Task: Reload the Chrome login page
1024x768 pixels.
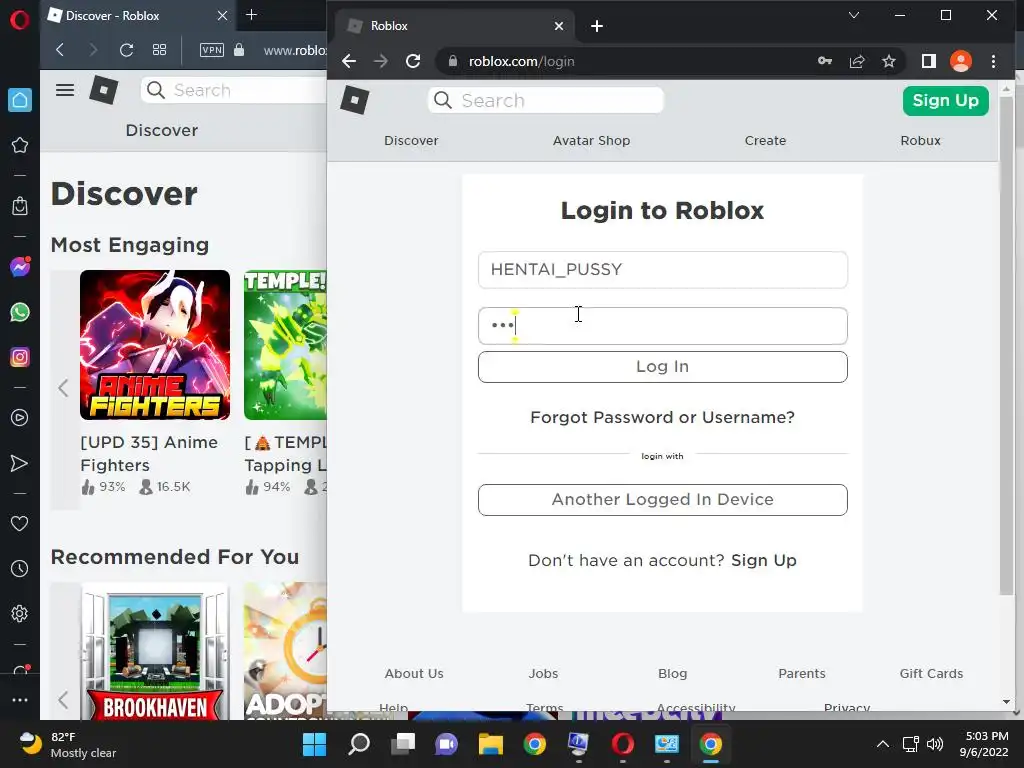Action: 413,61
